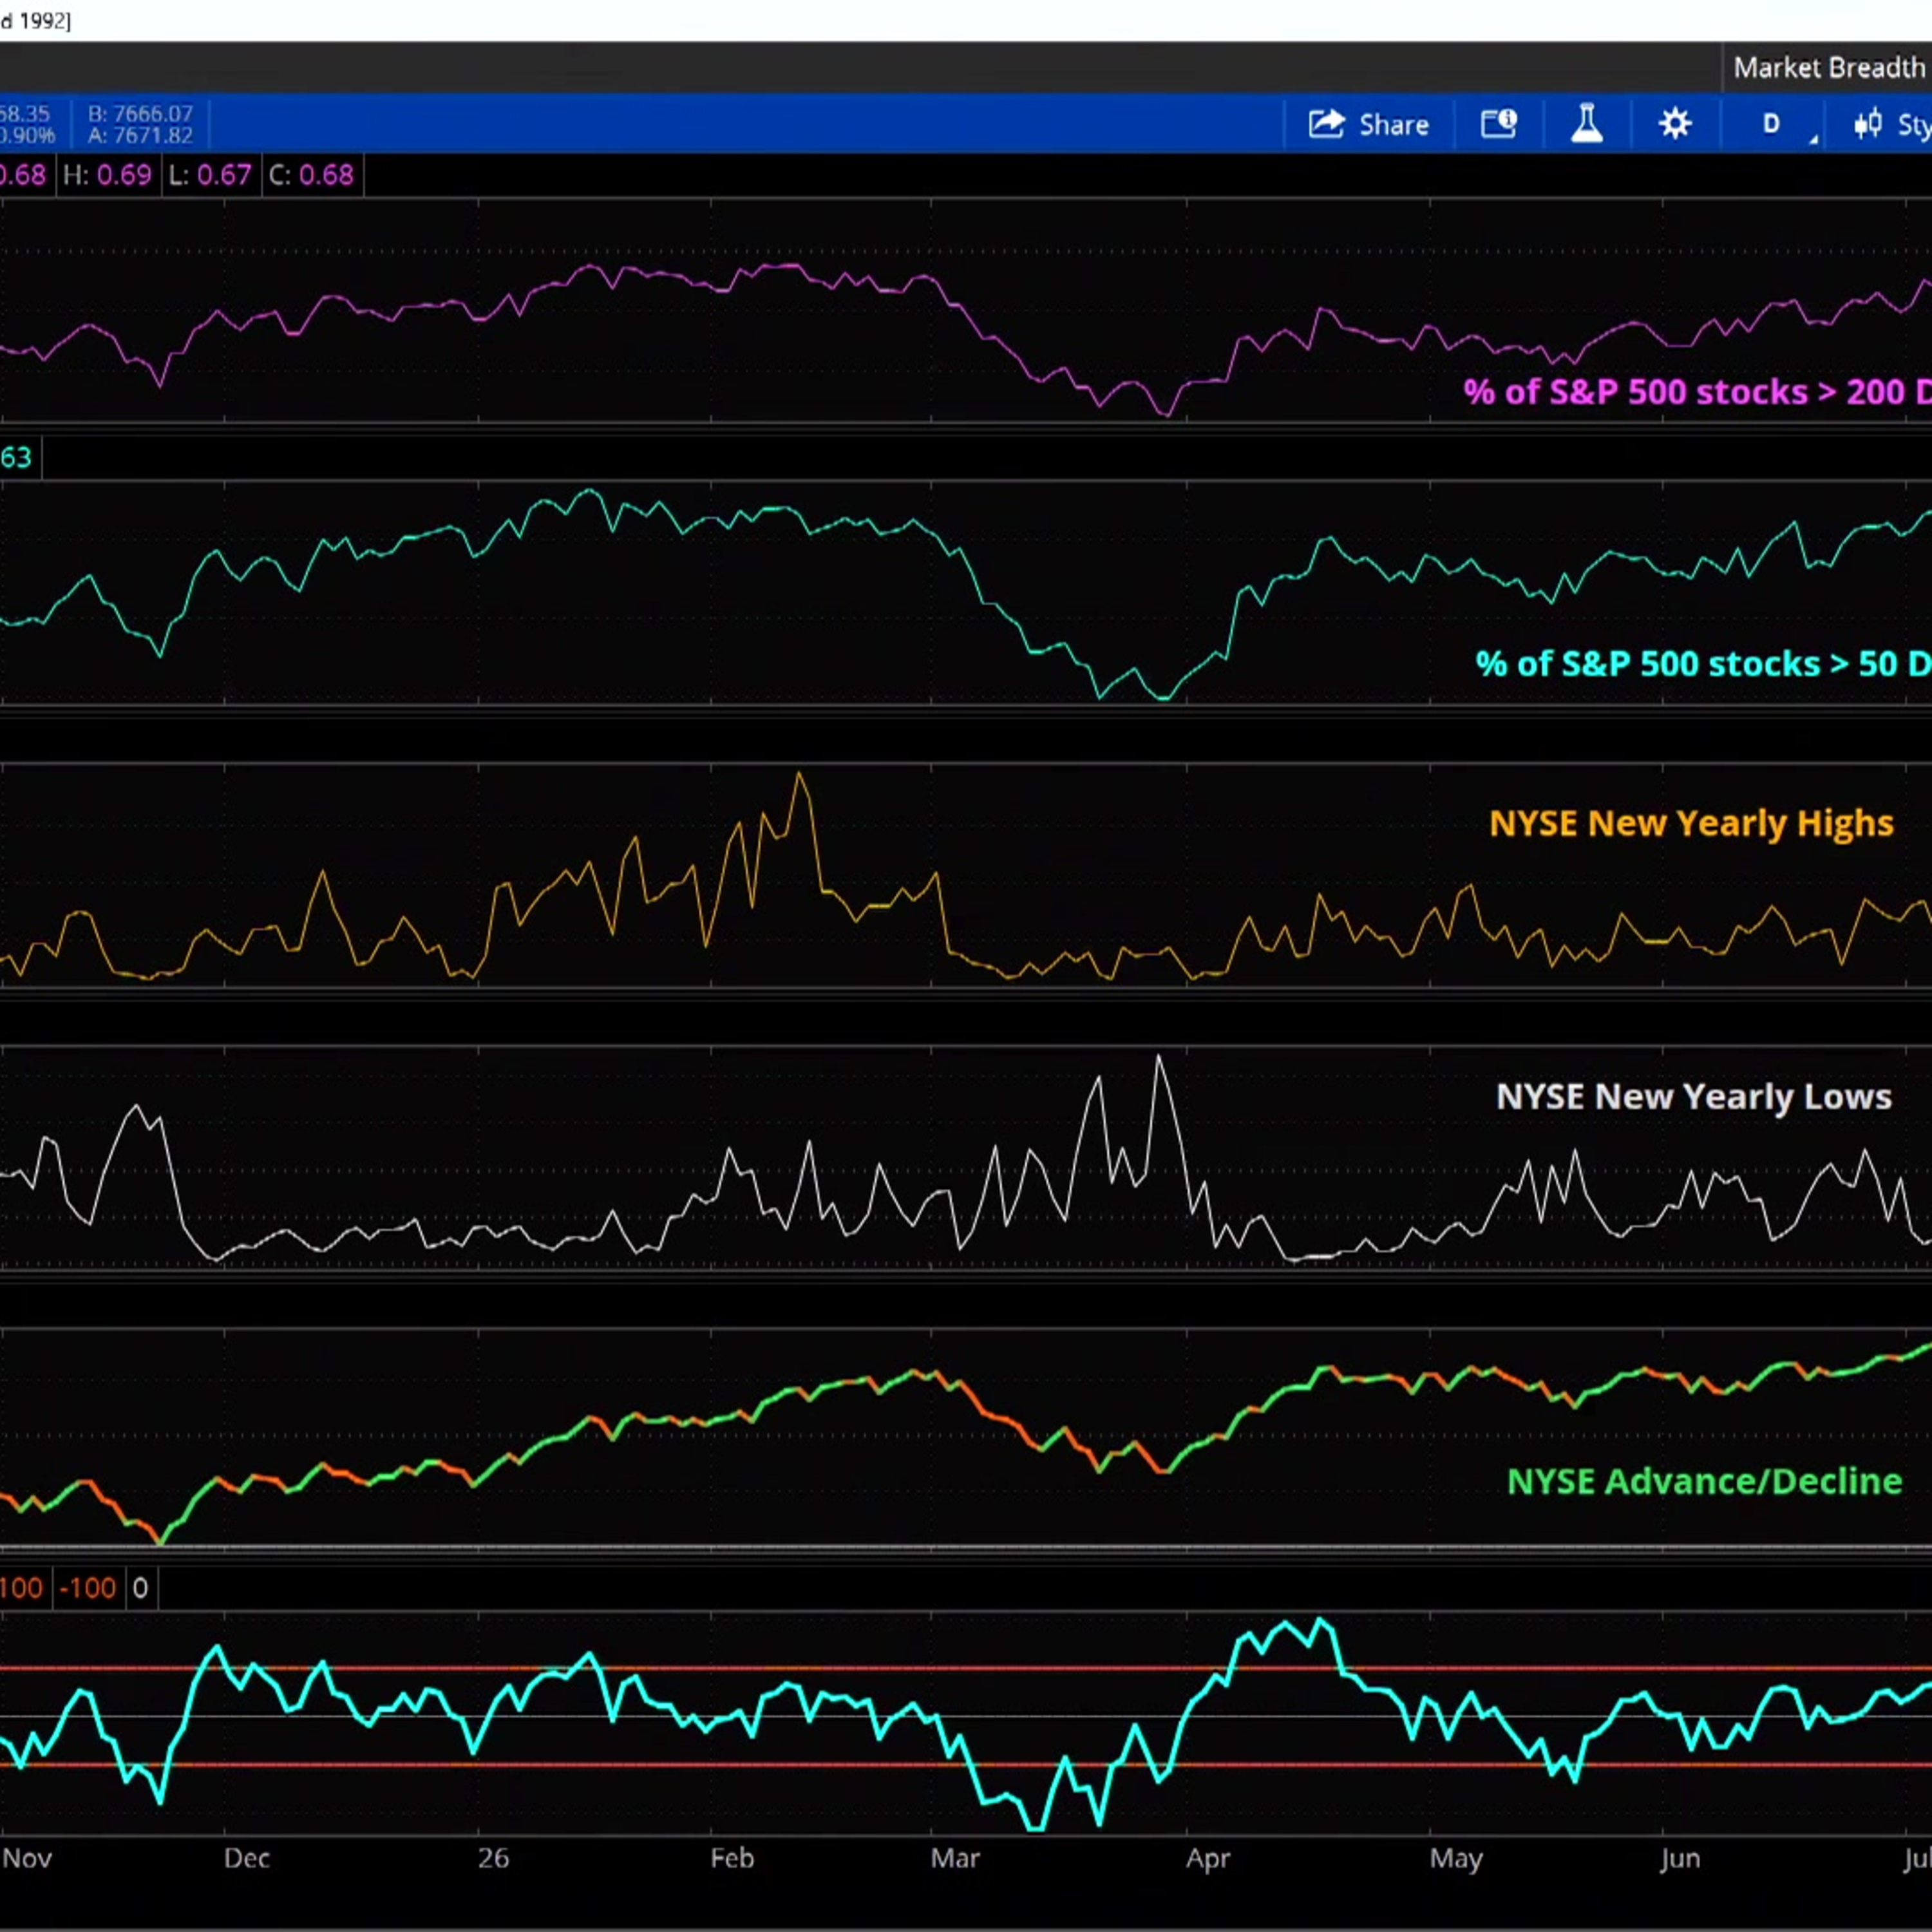1932x1932 pixels.
Task: Select the Market Breadth tab
Action: [x=1828, y=67]
